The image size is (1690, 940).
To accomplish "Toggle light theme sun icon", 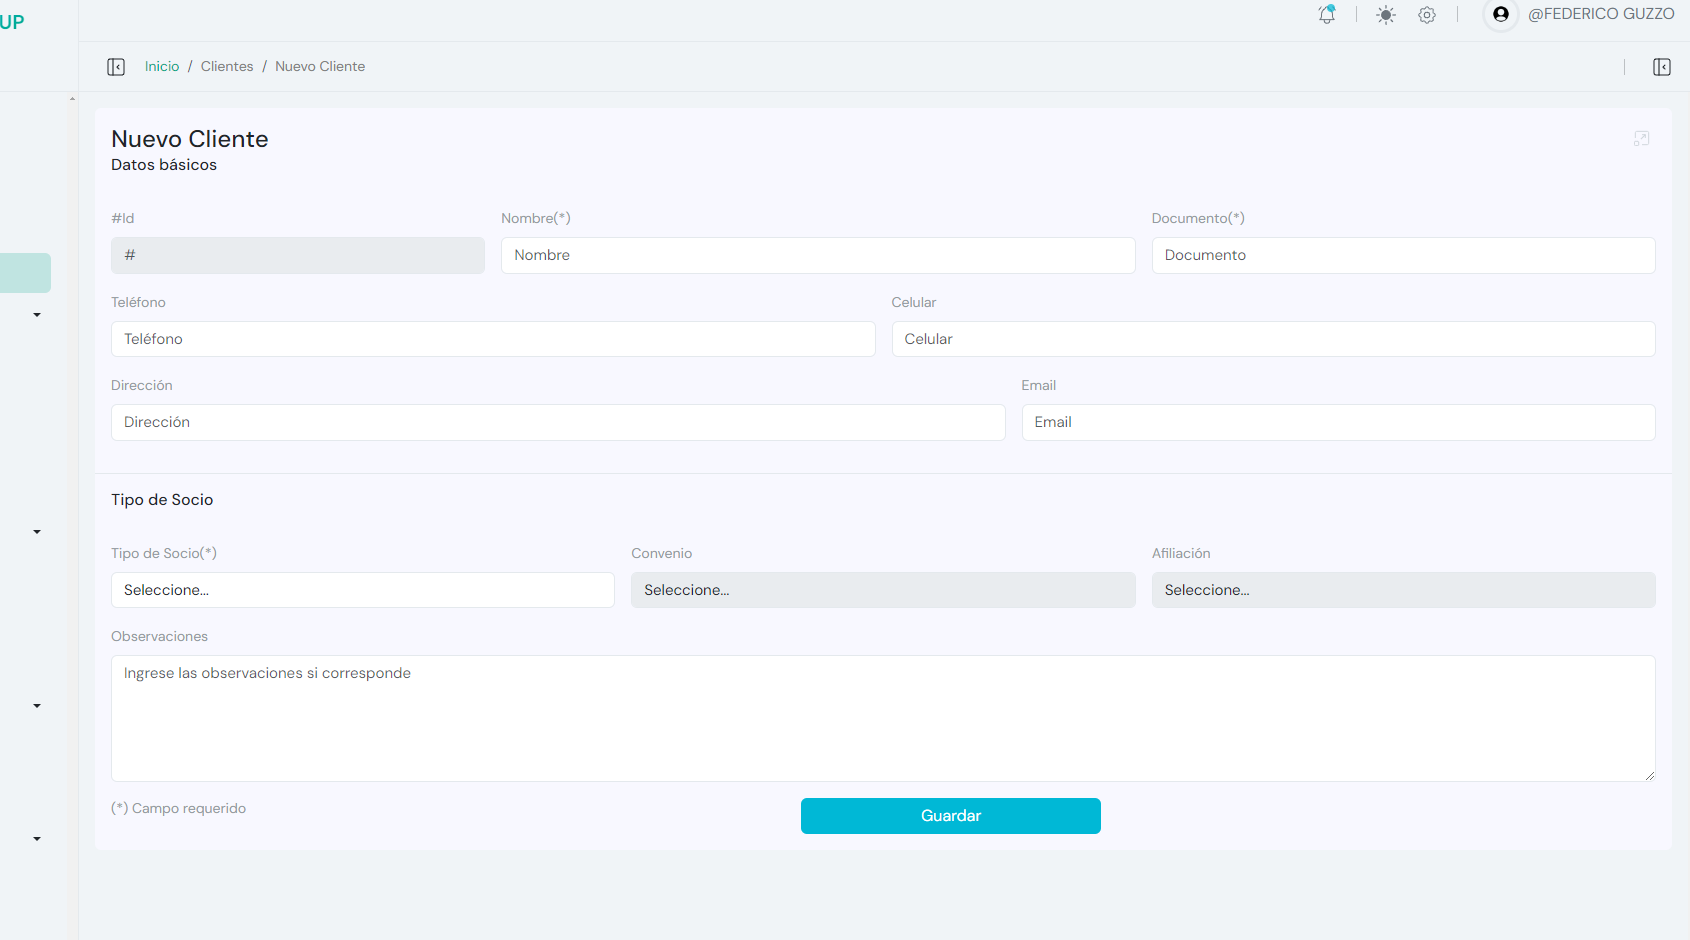I will point(1386,15).
